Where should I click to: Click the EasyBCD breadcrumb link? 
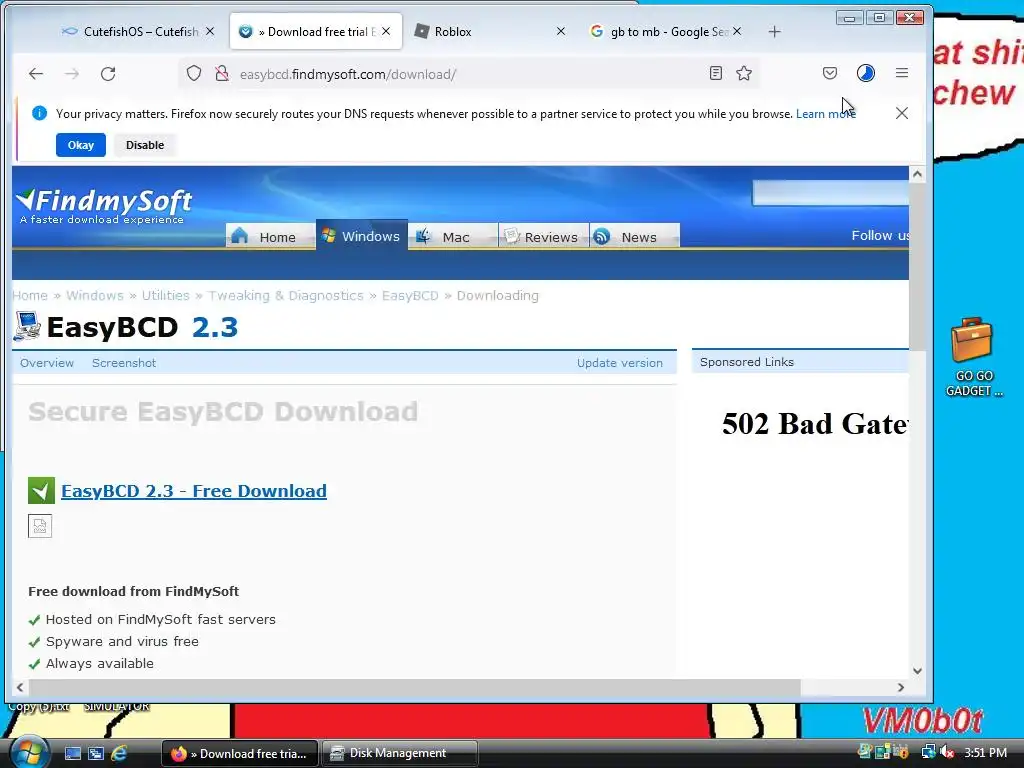pyautogui.click(x=410, y=296)
